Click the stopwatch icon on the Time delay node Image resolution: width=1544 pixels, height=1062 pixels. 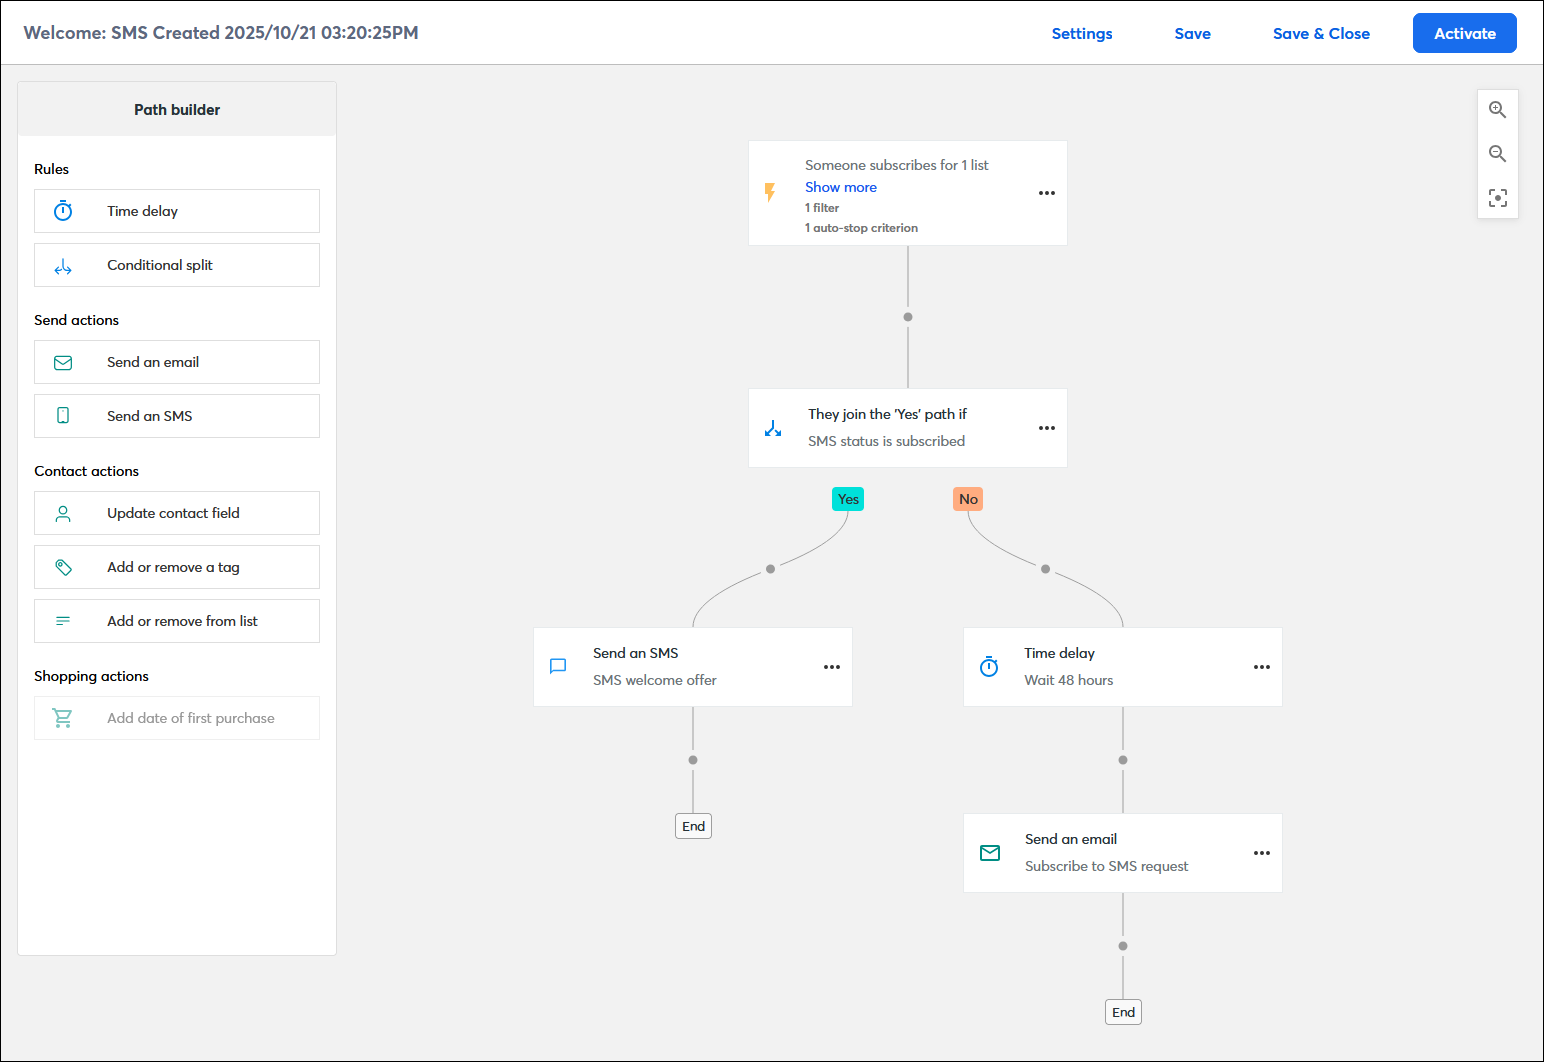click(989, 666)
